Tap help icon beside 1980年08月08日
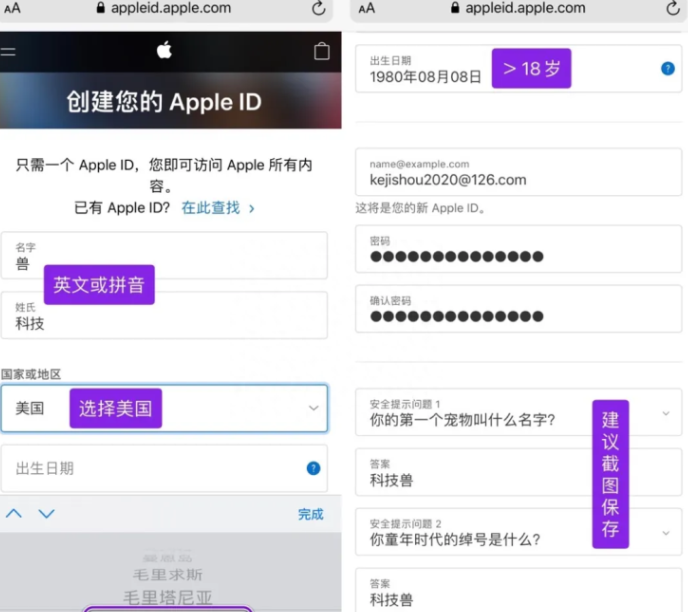Image resolution: width=688 pixels, height=612 pixels. 668,68
